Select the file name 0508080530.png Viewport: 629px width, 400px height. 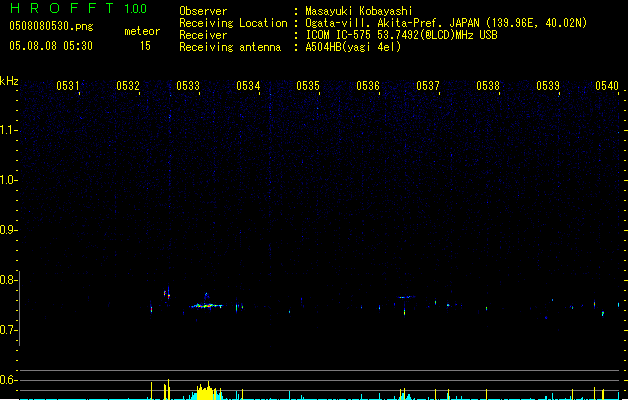click(51, 26)
